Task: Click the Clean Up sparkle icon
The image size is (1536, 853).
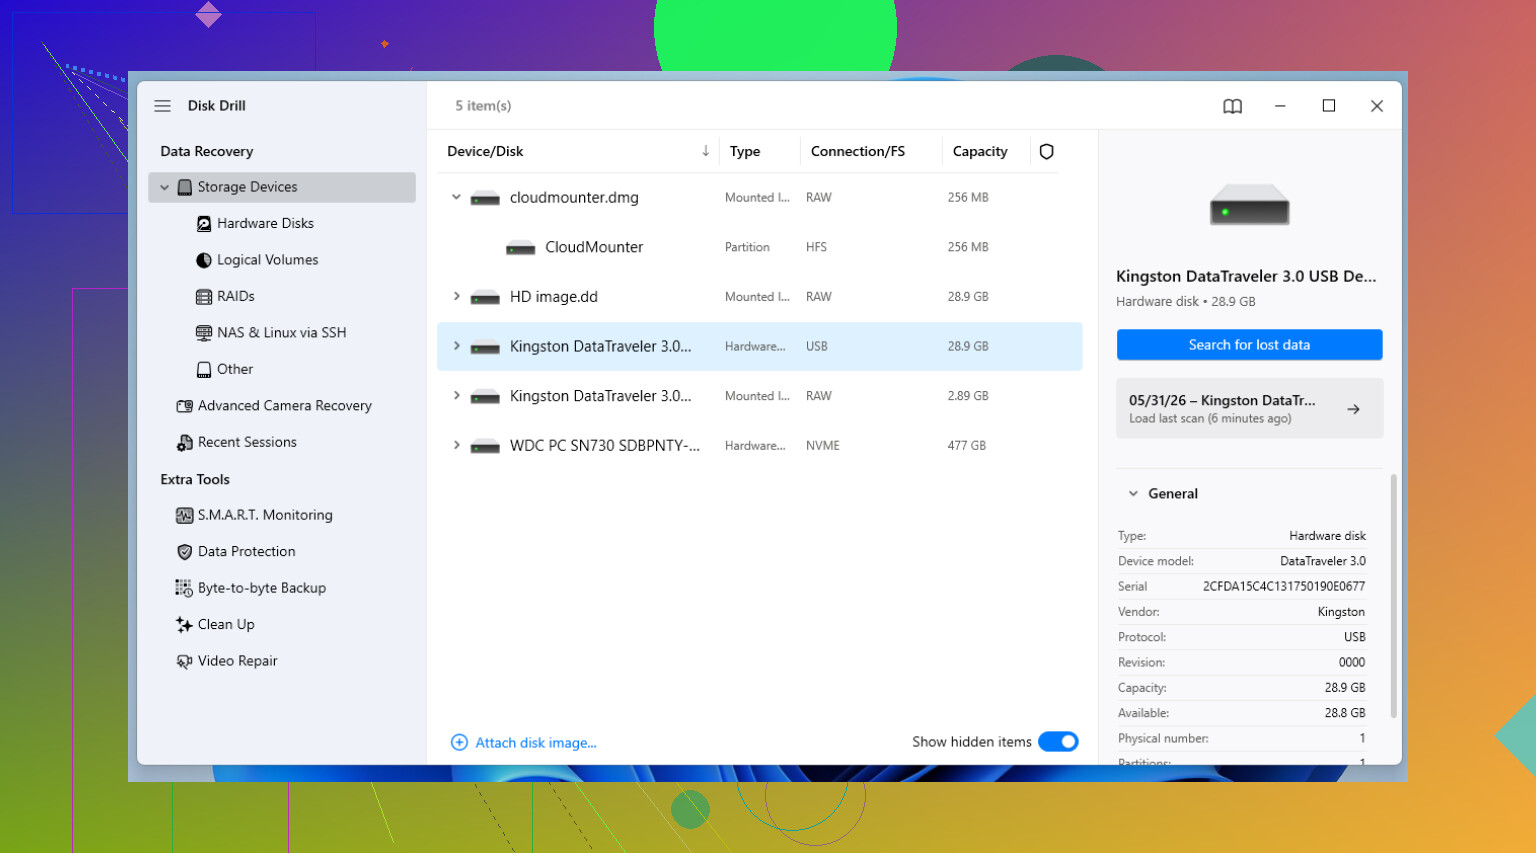Action: [184, 625]
